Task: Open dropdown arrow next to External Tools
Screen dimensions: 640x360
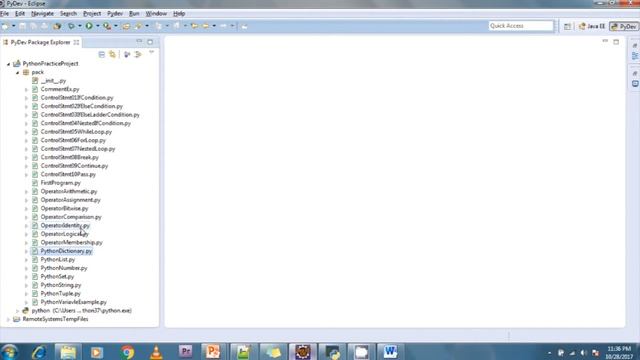Action: (x=116, y=26)
